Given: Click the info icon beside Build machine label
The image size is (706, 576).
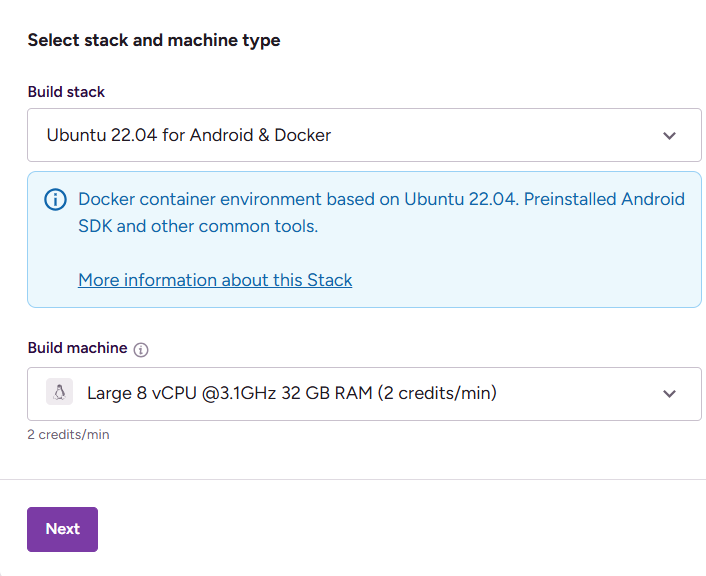Looking at the screenshot, I should point(141,350).
